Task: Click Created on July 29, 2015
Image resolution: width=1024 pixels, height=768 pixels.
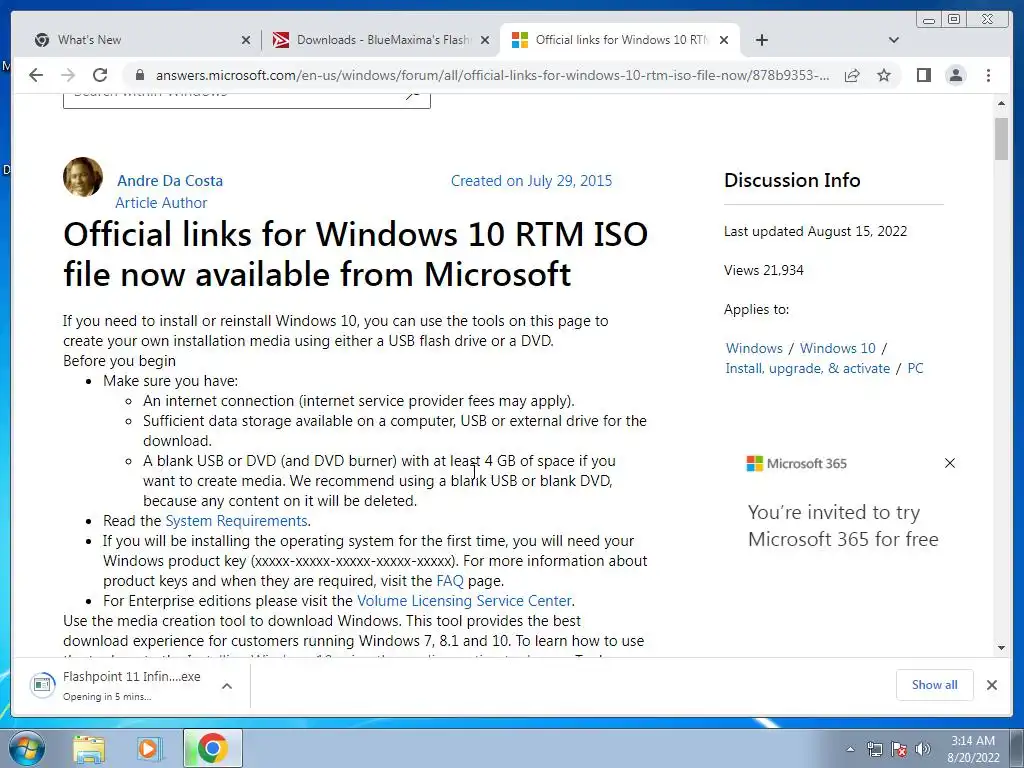Action: click(532, 181)
